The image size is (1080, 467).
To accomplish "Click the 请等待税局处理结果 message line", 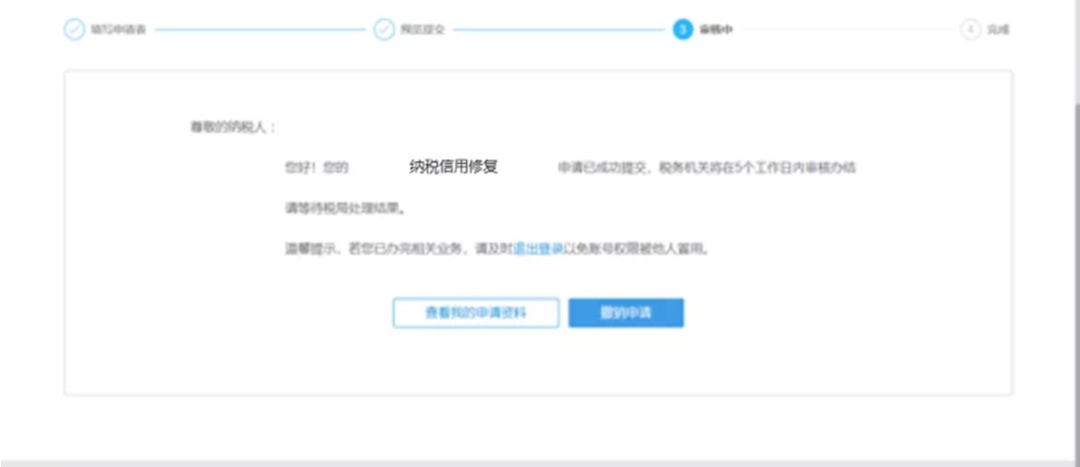I will point(345,207).
